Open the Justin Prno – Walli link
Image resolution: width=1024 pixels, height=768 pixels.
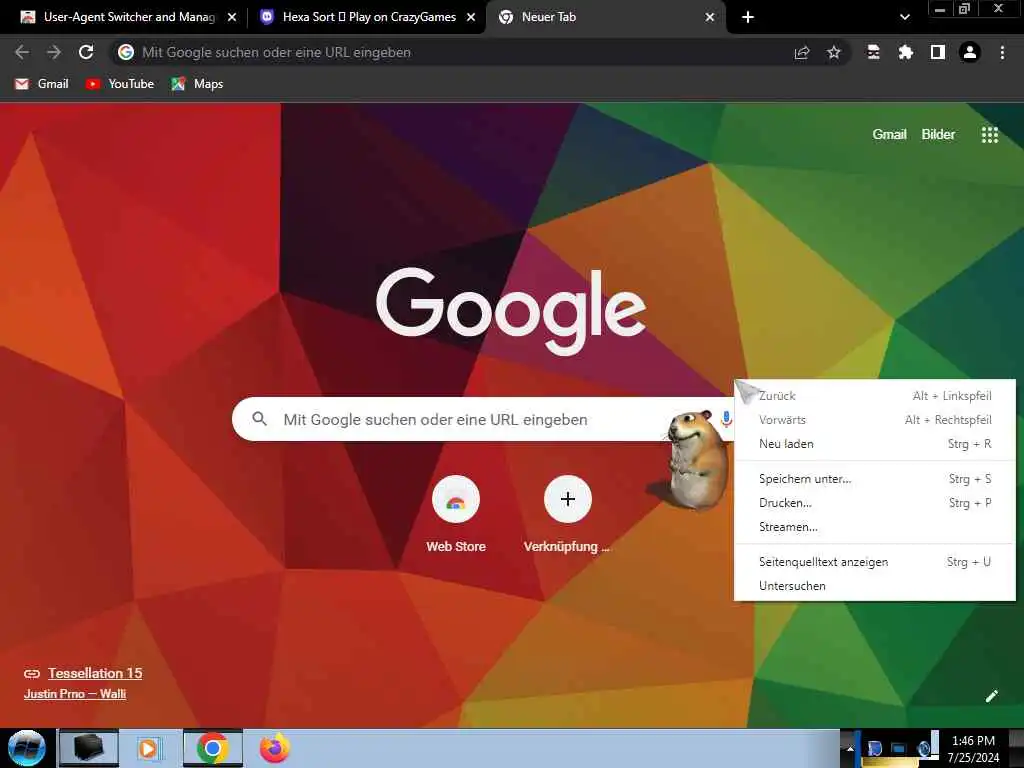point(75,694)
